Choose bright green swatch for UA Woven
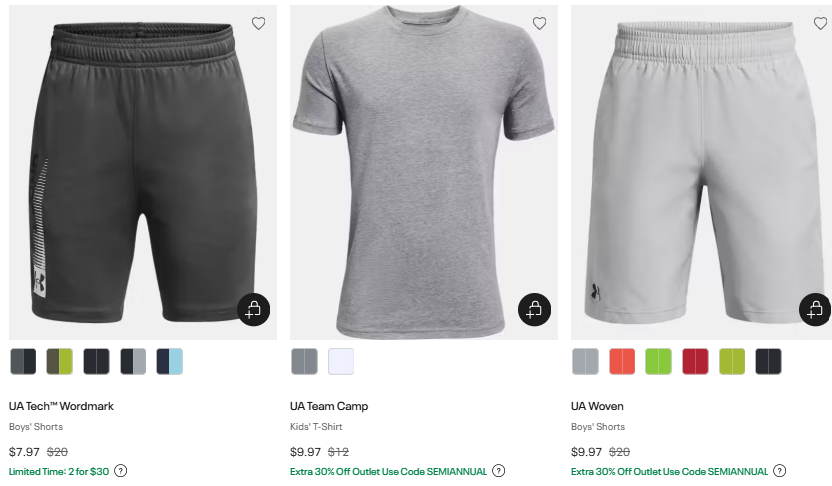Viewport: 832px width, 486px height. click(x=658, y=361)
